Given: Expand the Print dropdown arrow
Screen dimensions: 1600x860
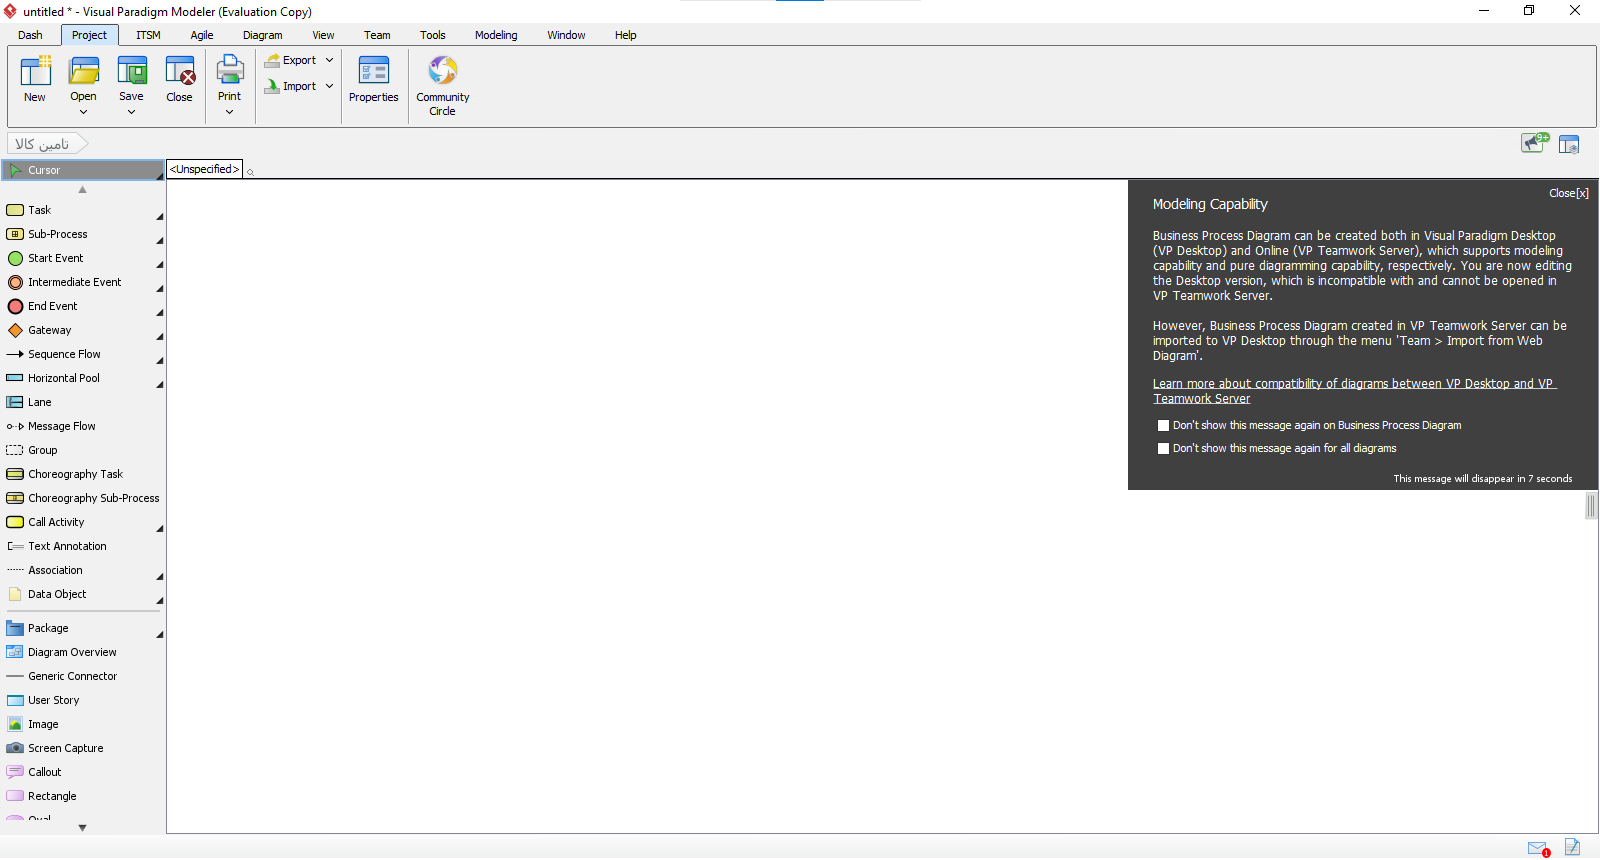Looking at the screenshot, I should (x=230, y=112).
